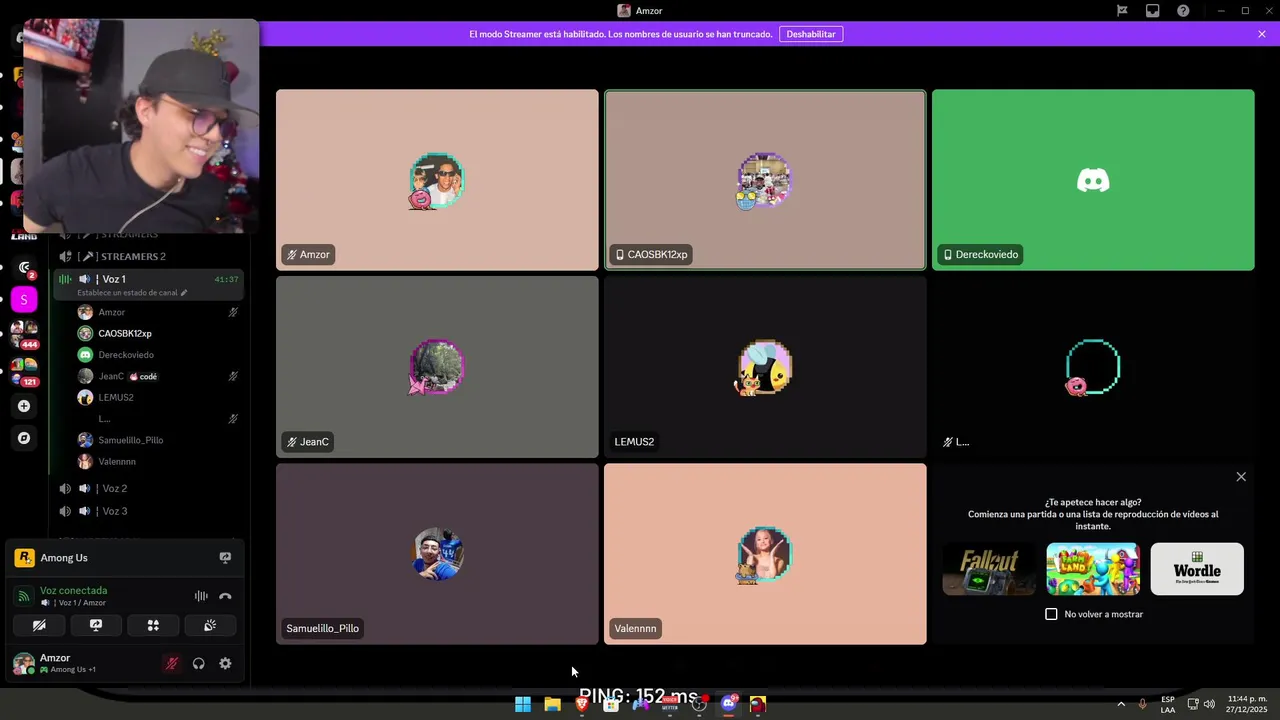Select Amzor's video tile
The width and height of the screenshot is (1280, 720).
(437, 180)
